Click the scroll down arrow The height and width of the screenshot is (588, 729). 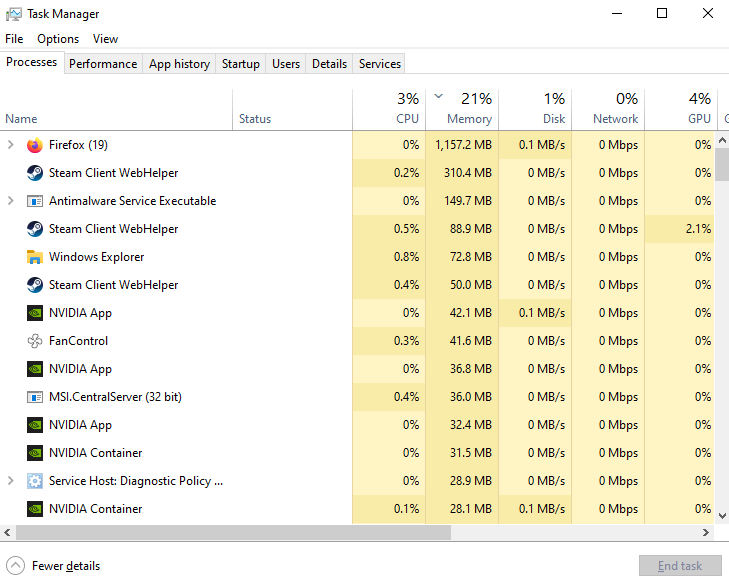click(x=722, y=515)
